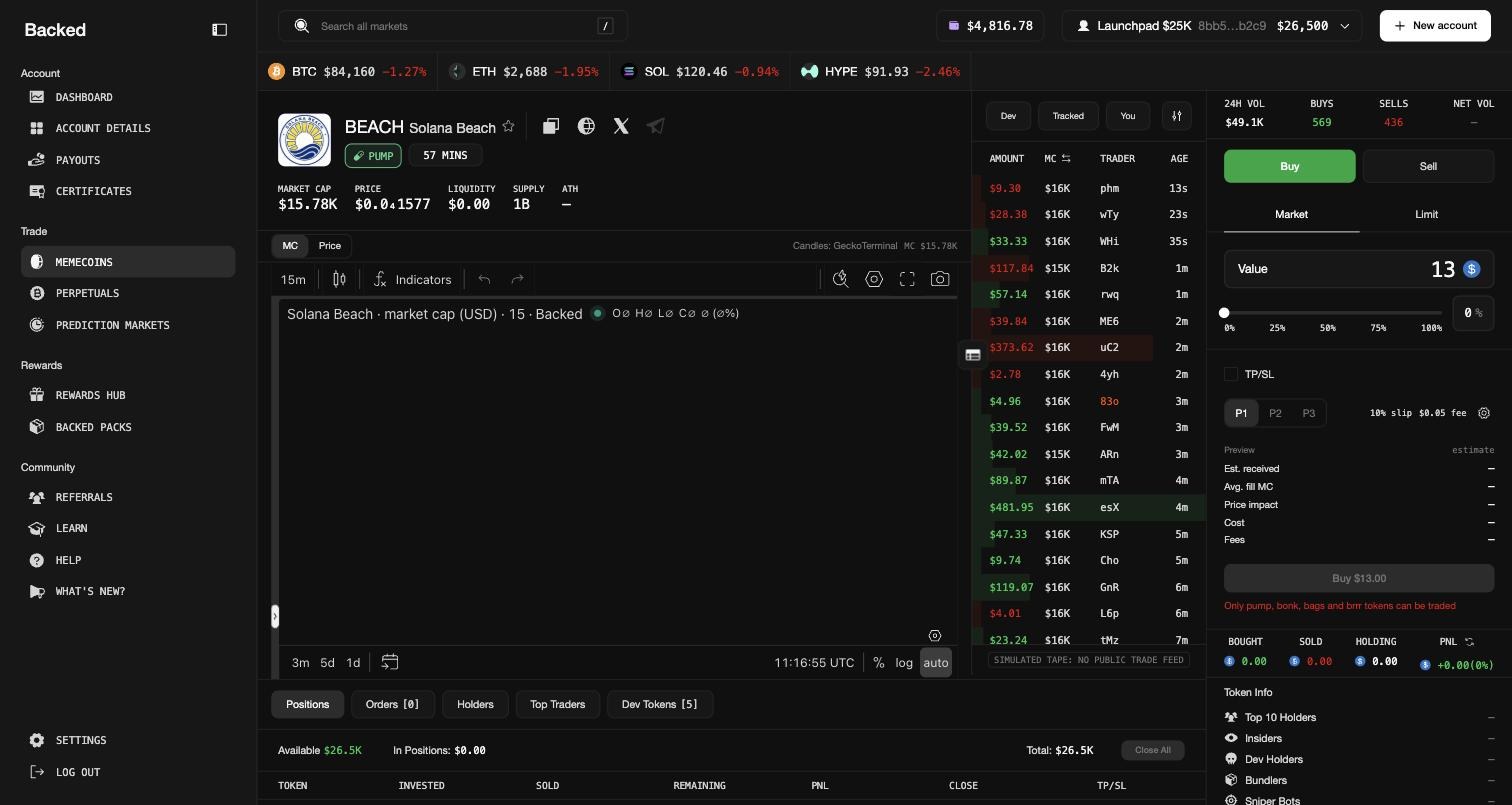This screenshot has height=805, width=1512.
Task: Click the green Buy button
Action: coord(1290,166)
